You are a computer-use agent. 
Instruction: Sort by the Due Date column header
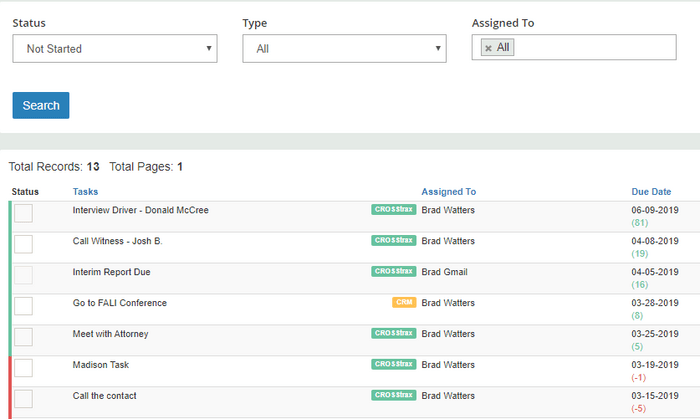(x=651, y=191)
